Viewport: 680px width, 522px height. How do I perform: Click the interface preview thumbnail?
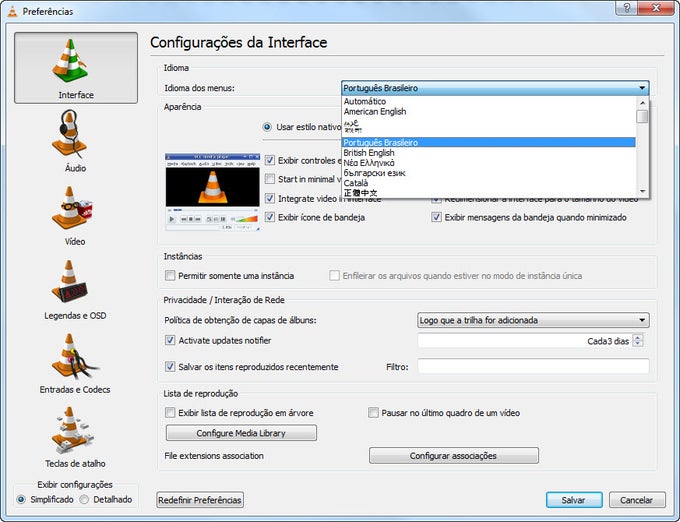(x=211, y=192)
